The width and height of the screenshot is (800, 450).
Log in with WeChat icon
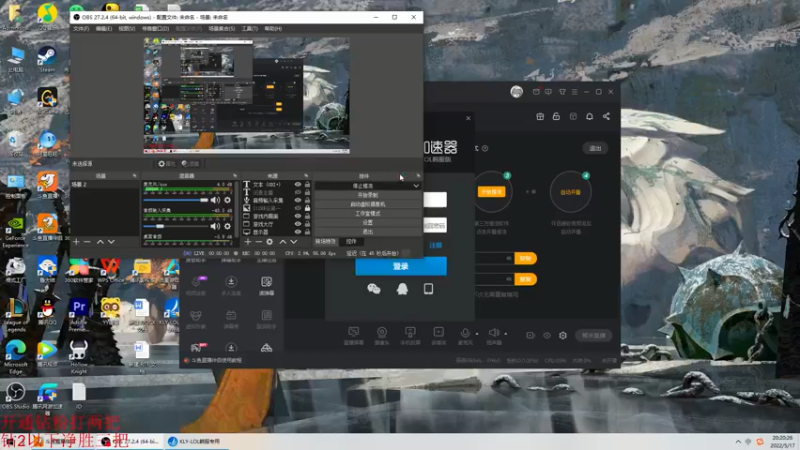[x=373, y=289]
